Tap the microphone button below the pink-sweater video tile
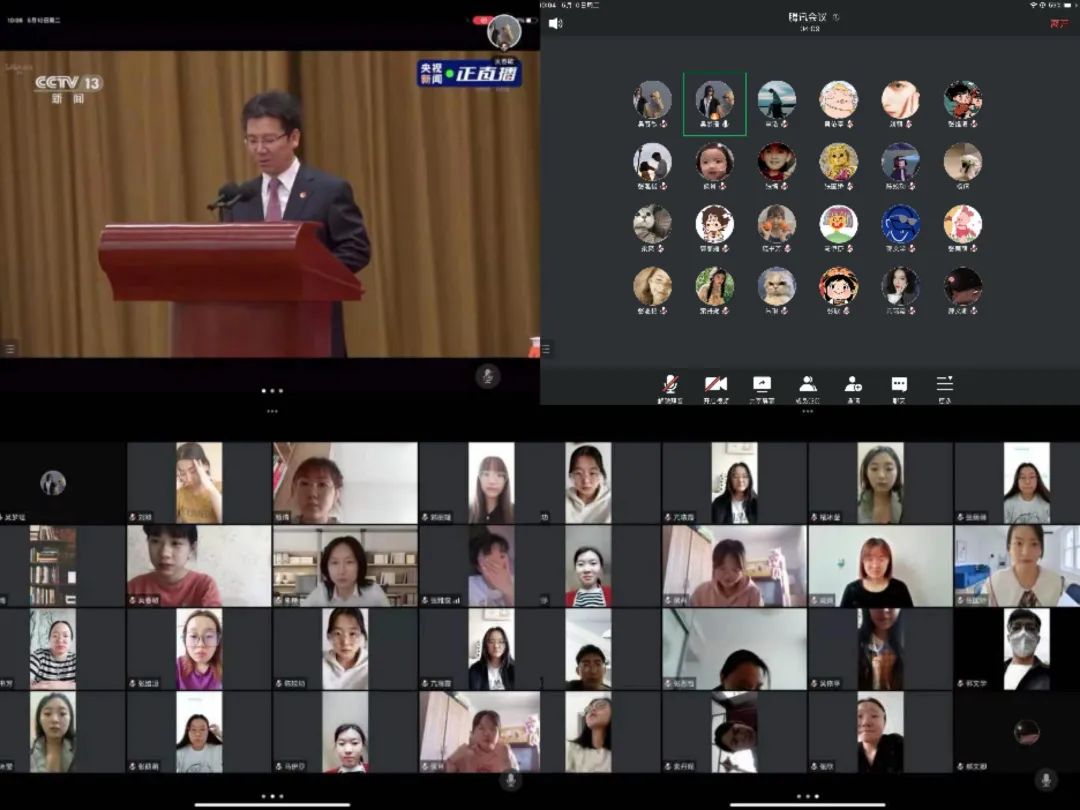Viewport: 1080px width, 810px height. (510, 780)
